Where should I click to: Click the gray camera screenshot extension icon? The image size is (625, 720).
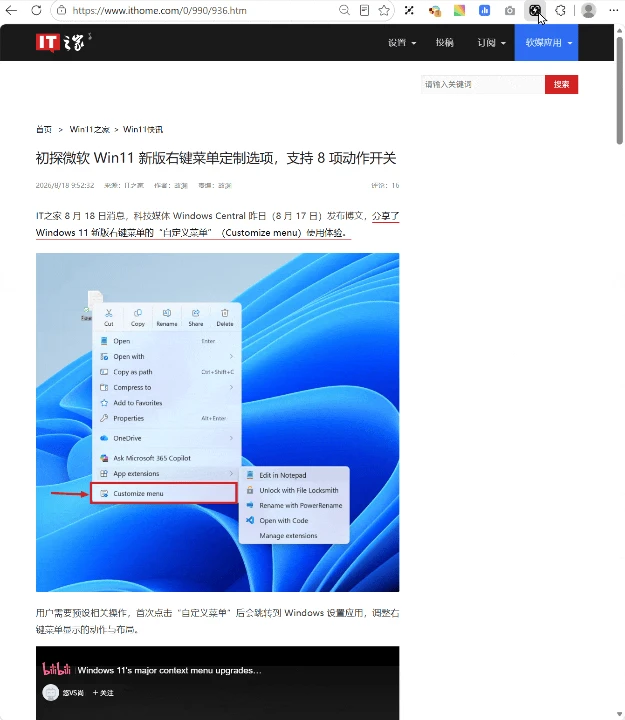pos(510,10)
